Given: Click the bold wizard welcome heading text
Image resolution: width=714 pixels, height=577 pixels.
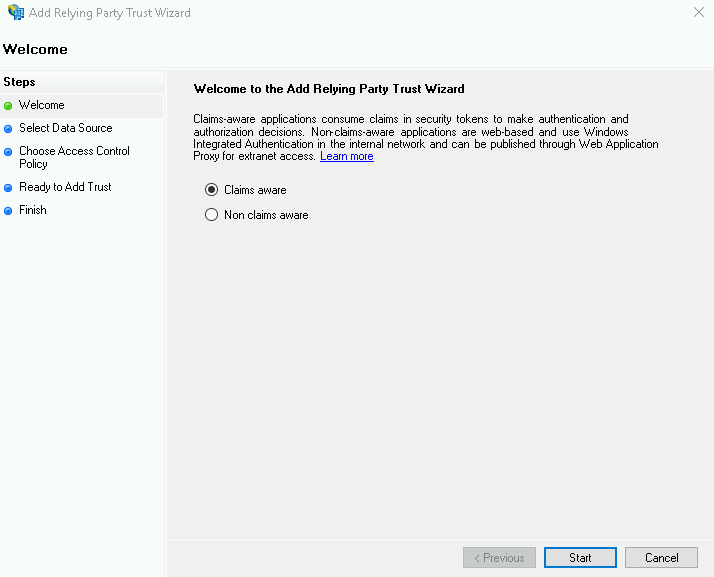Looking at the screenshot, I should [328, 89].
